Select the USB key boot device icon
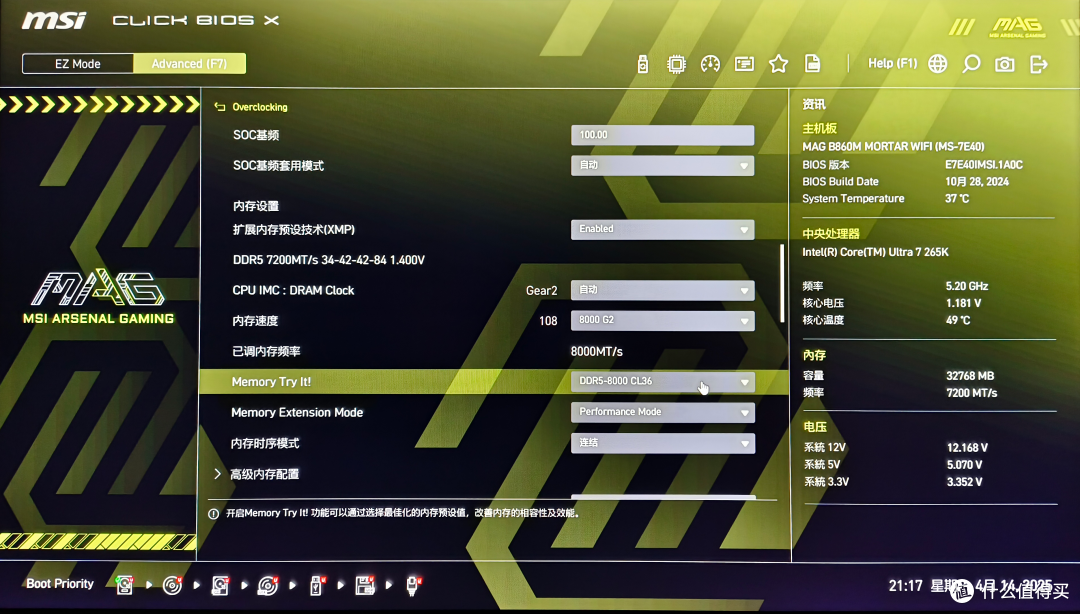This screenshot has width=1080, height=614. click(317, 585)
